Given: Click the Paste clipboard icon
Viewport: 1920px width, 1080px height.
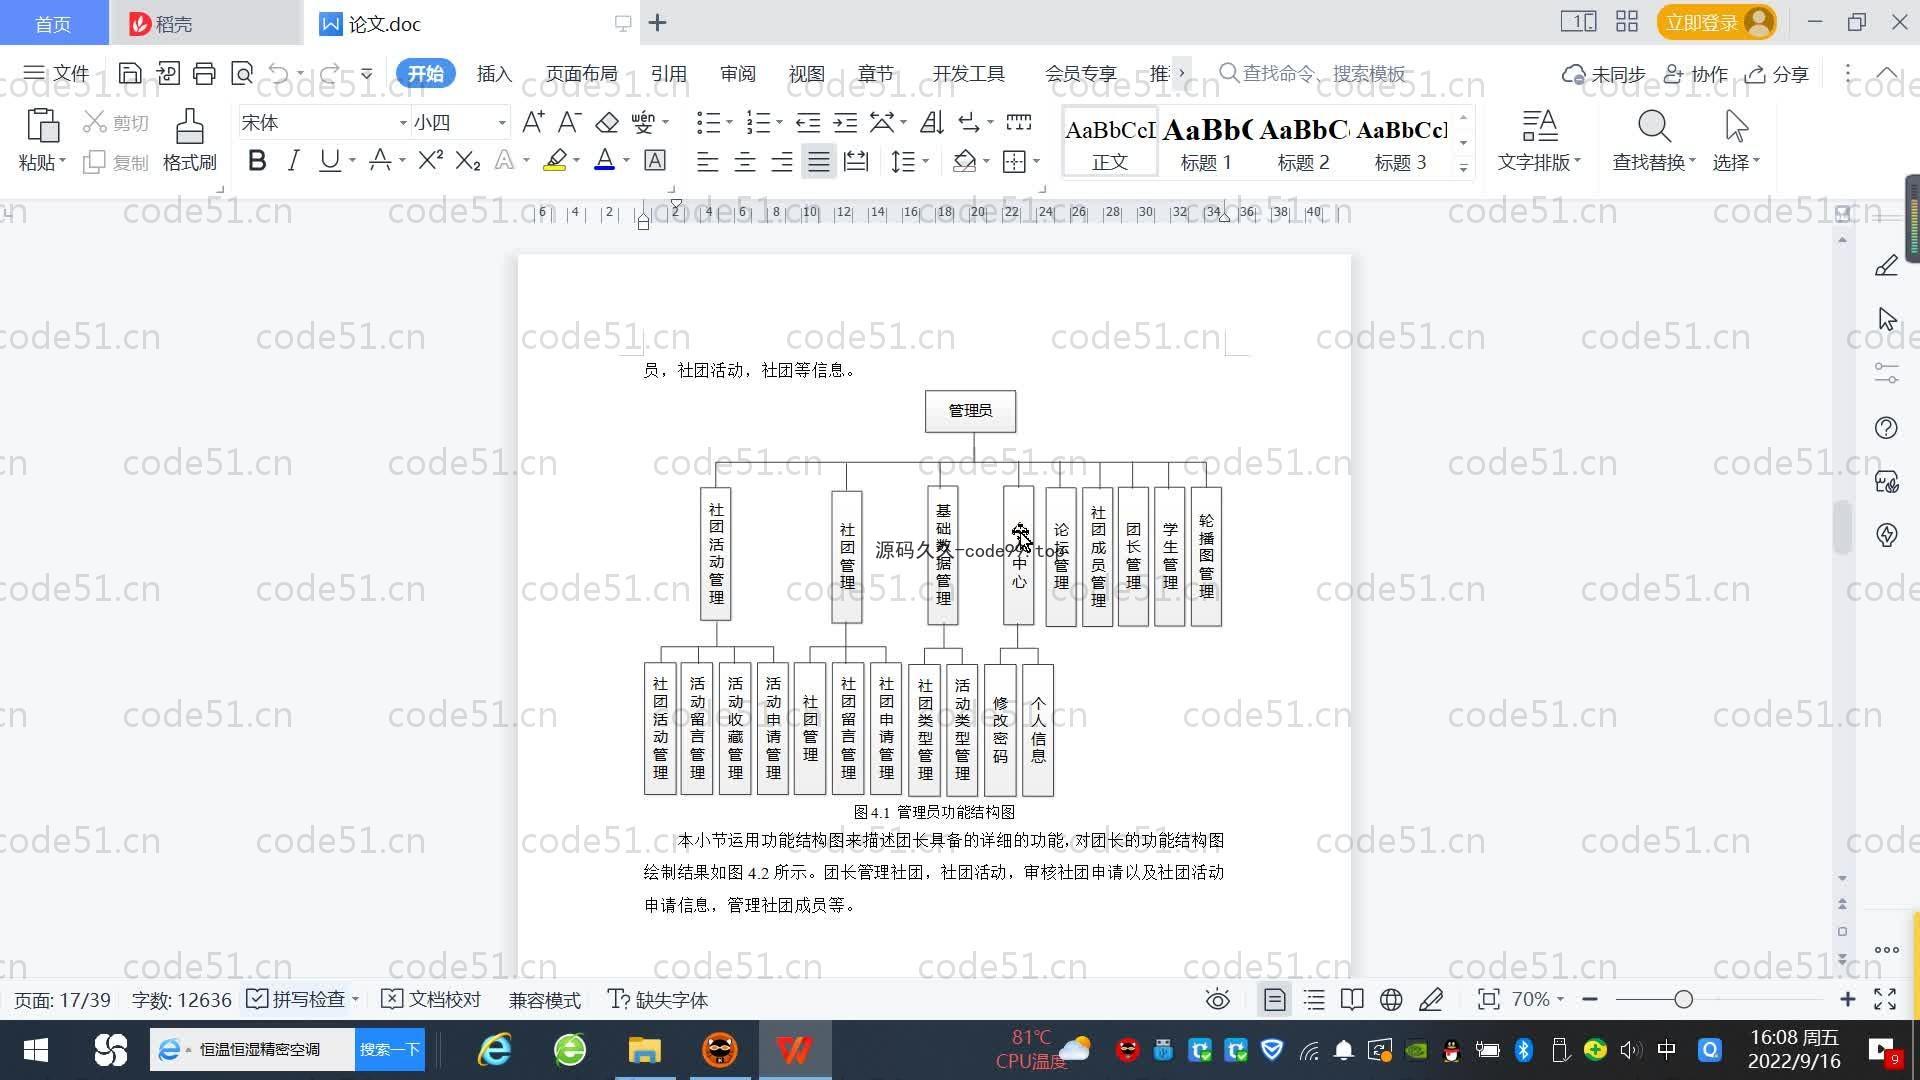Looking at the screenshot, I should pyautogui.click(x=42, y=126).
